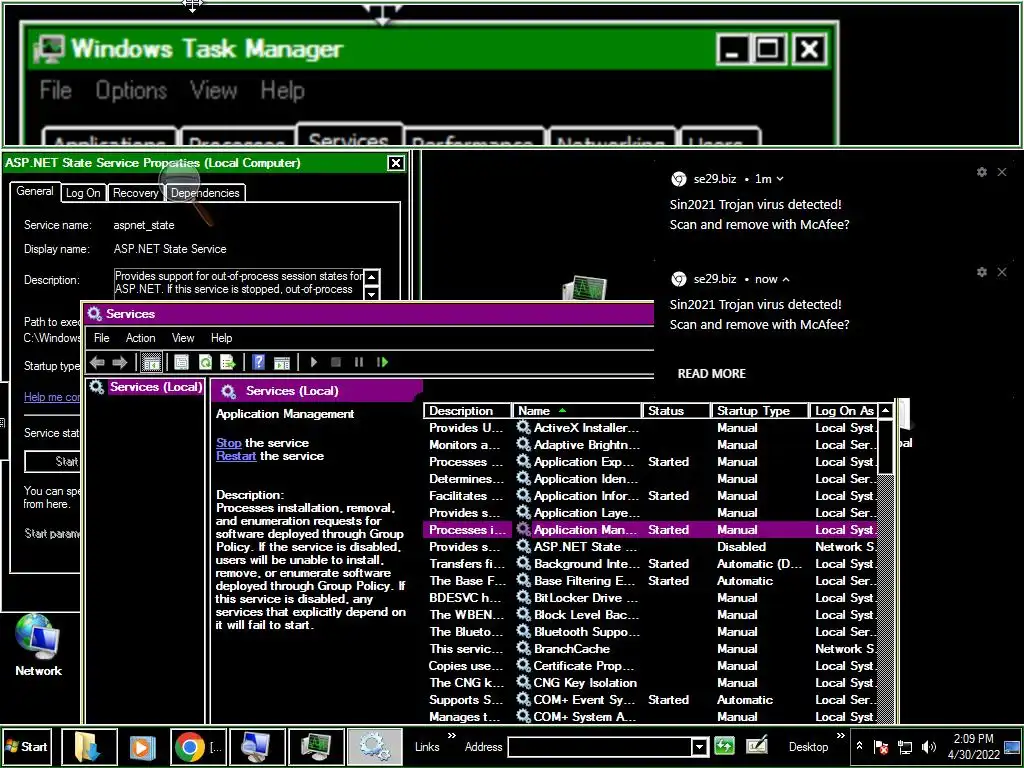Viewport: 1024px width, 768px height.
Task: Open the Address bar dropdown arrow
Action: point(699,746)
